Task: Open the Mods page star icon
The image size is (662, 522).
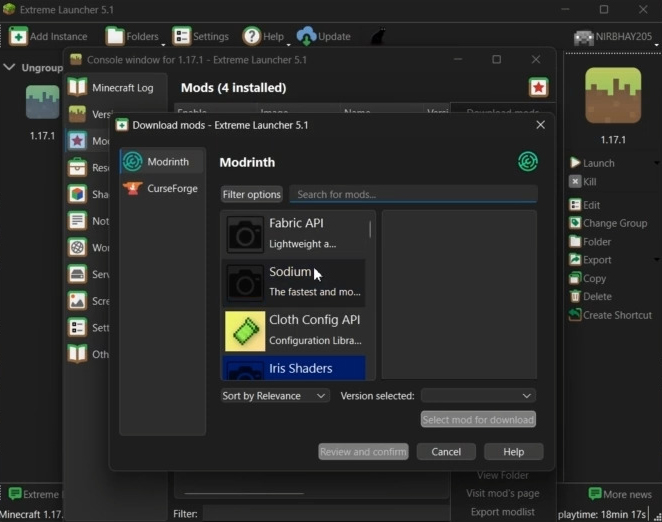Action: [x=77, y=141]
